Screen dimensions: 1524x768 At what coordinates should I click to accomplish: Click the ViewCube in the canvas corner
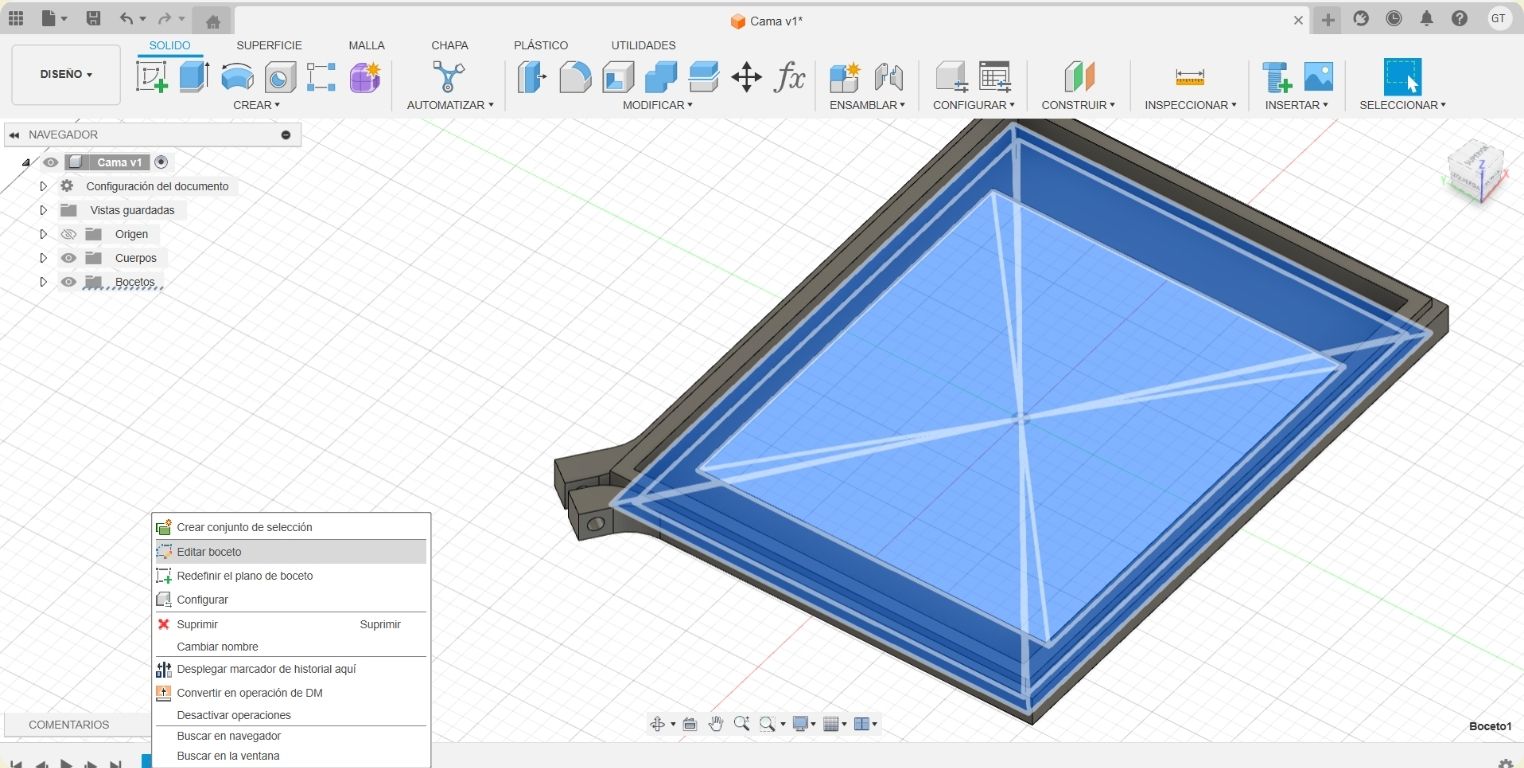click(1475, 171)
